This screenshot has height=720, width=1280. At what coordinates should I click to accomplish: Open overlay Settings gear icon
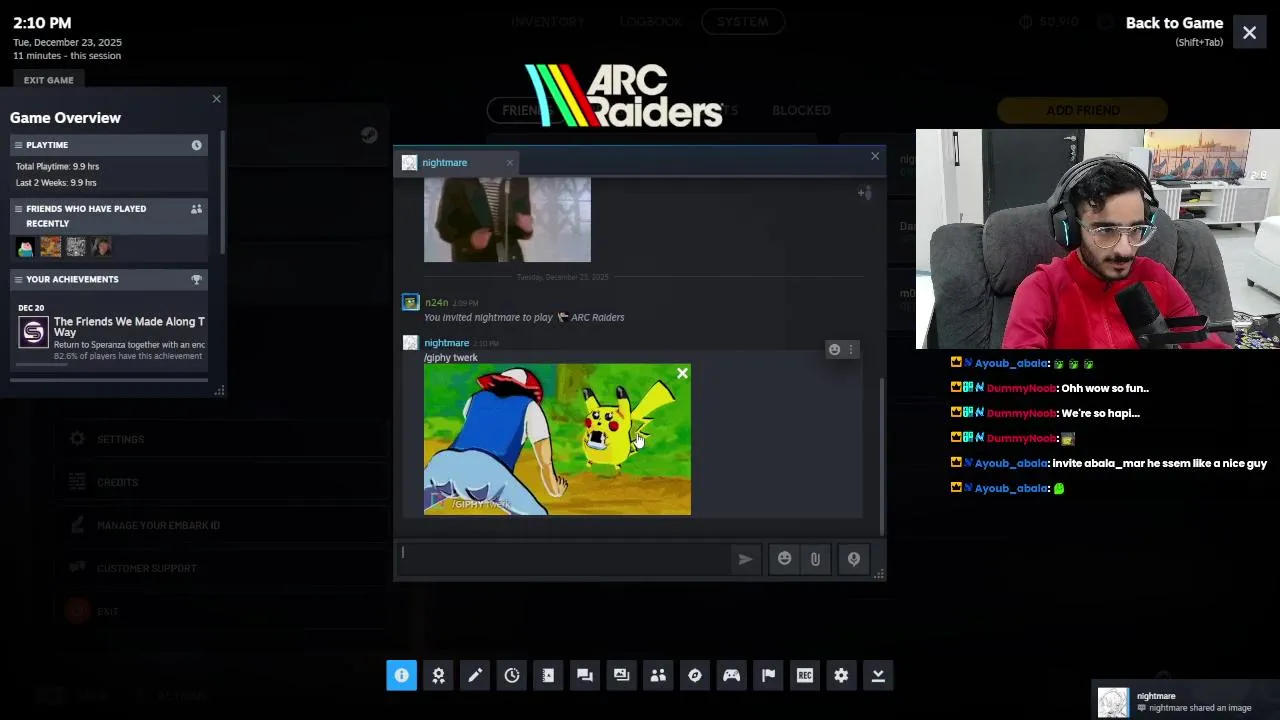point(841,676)
